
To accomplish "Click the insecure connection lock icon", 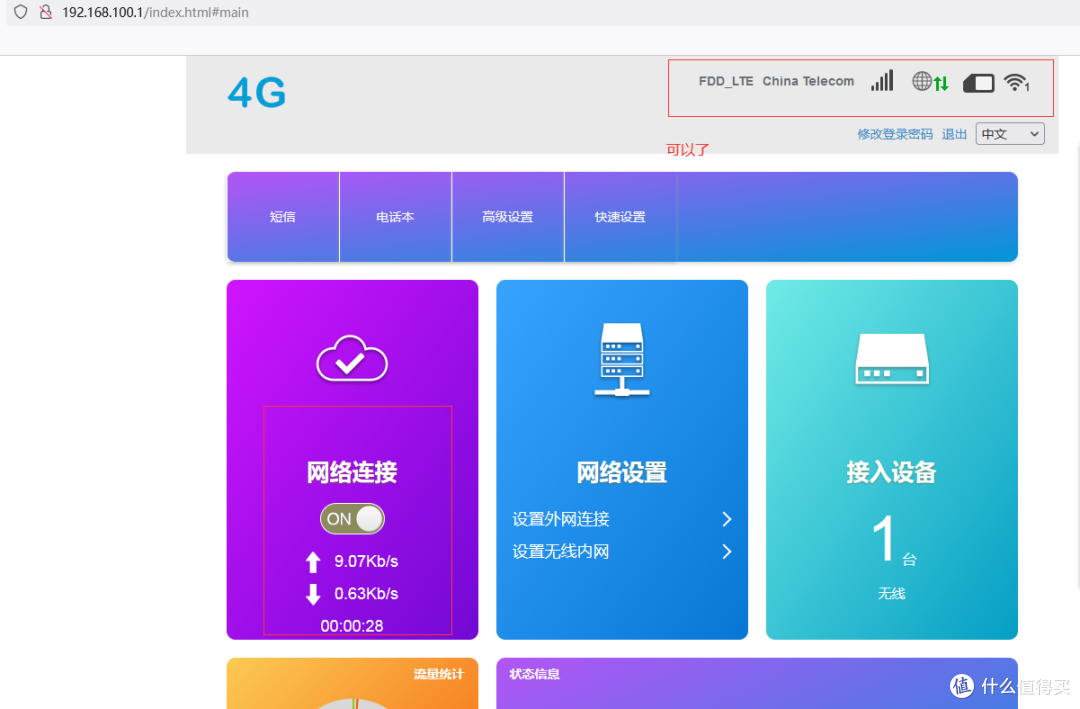I will [45, 12].
